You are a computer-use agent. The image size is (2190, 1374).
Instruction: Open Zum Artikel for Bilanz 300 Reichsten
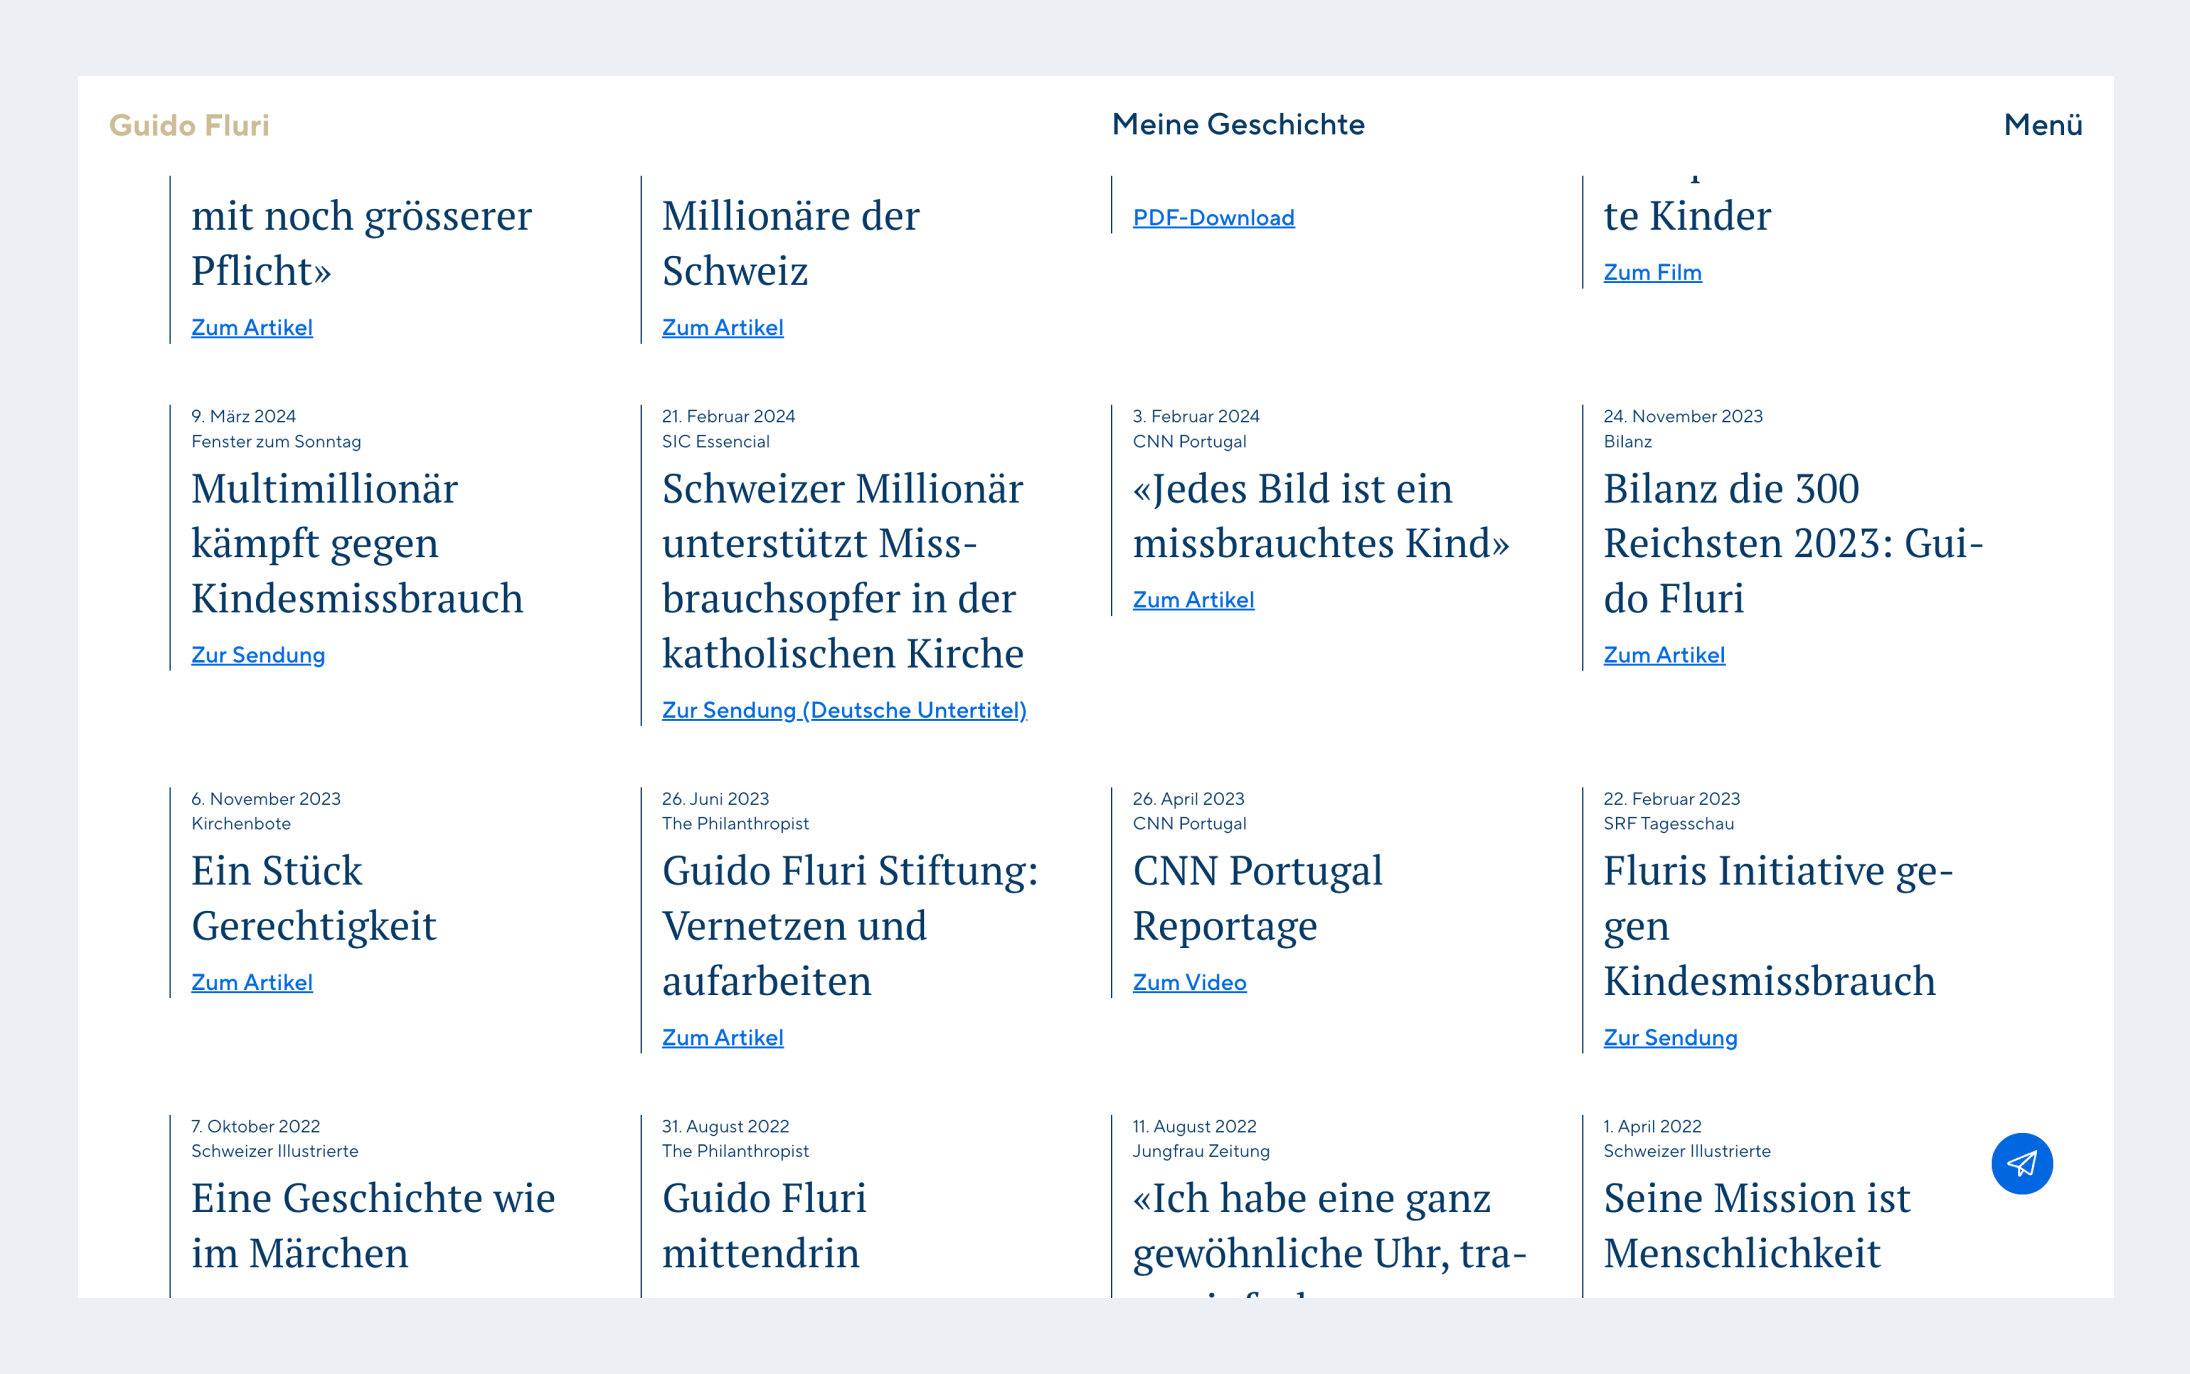(x=1664, y=655)
